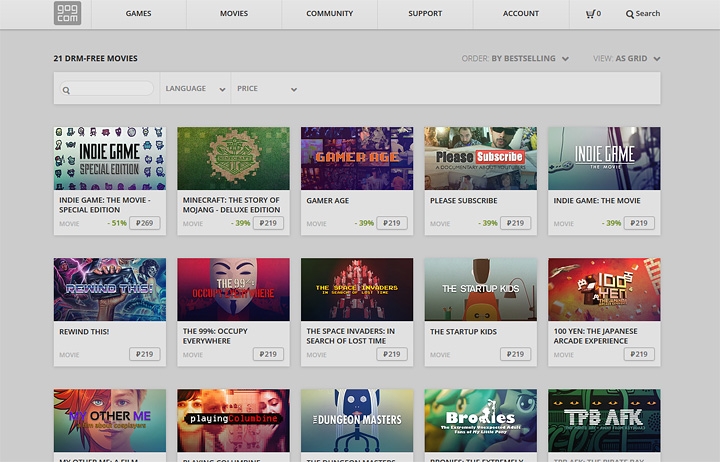The width and height of the screenshot is (720, 462).
Task: Expand the Price filter dropdown
Action: (266, 89)
